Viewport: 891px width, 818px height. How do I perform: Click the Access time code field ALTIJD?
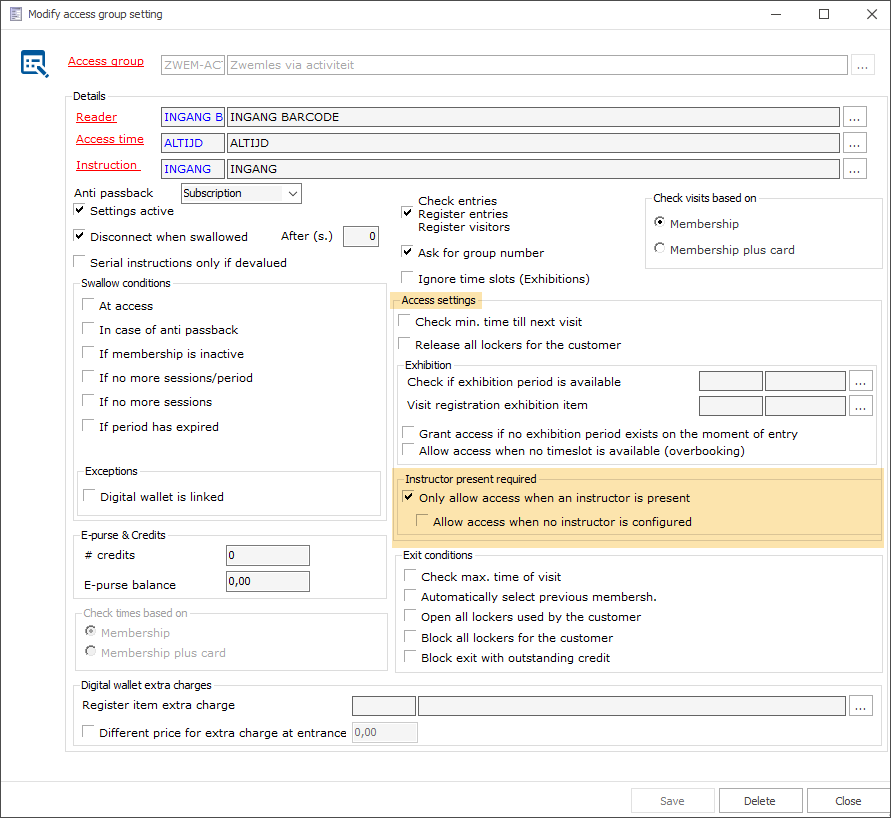pos(193,143)
